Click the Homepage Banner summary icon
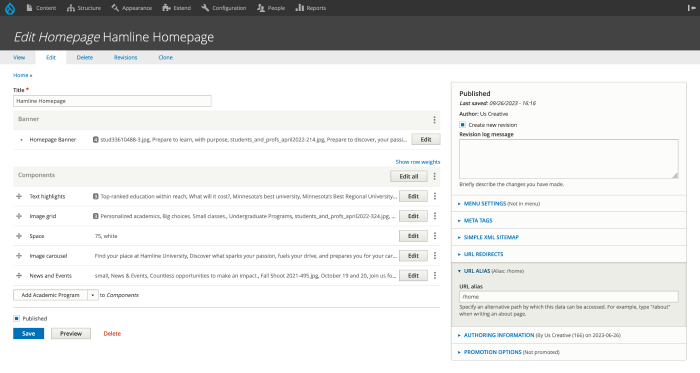Image resolution: width=700 pixels, height=373 pixels. coord(96,140)
